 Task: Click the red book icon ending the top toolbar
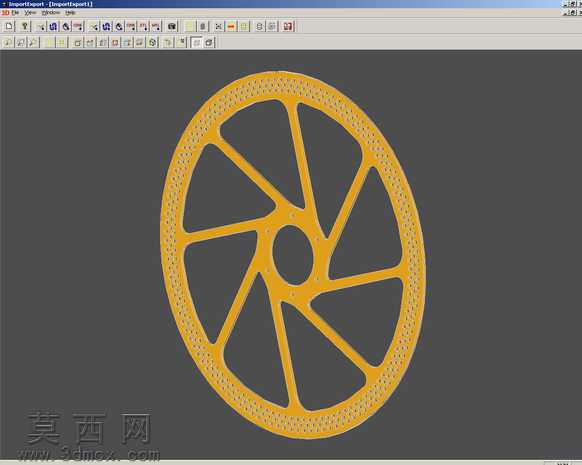tap(288, 26)
